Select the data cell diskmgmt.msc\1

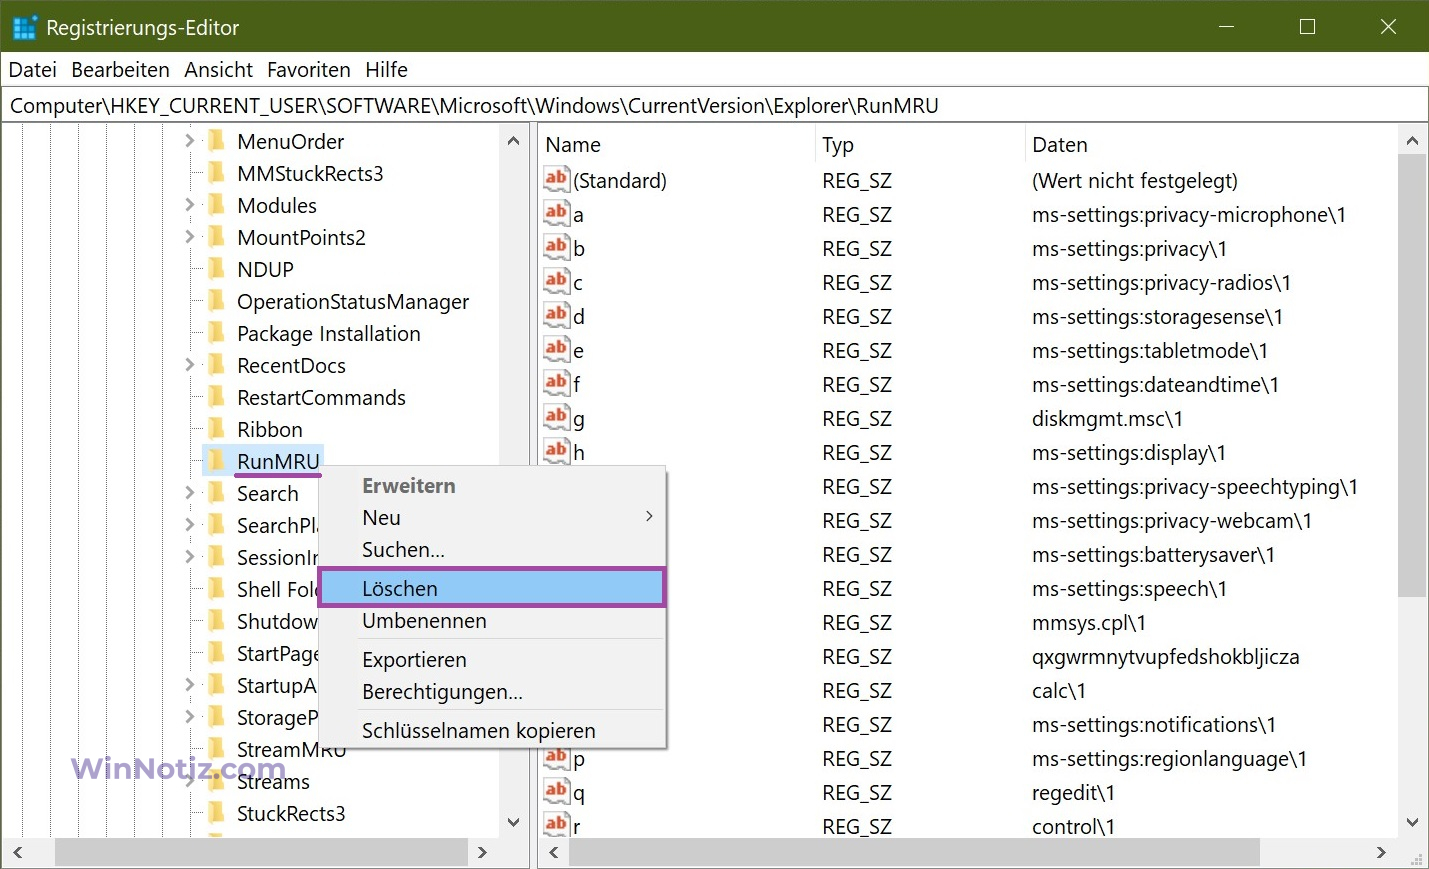[x=1107, y=418]
